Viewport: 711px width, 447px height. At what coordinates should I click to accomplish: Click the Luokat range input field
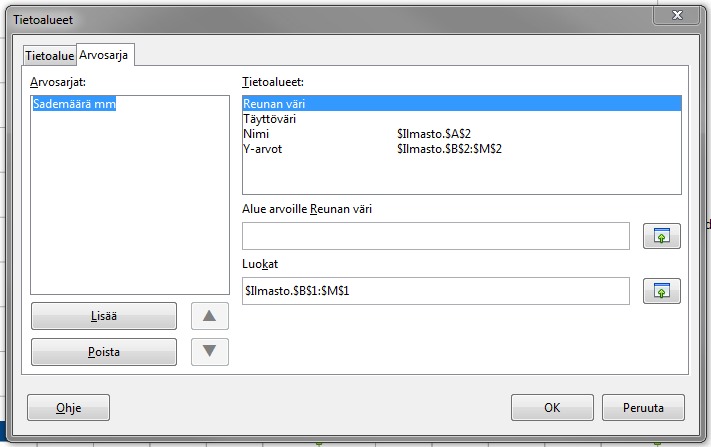[x=435, y=290]
